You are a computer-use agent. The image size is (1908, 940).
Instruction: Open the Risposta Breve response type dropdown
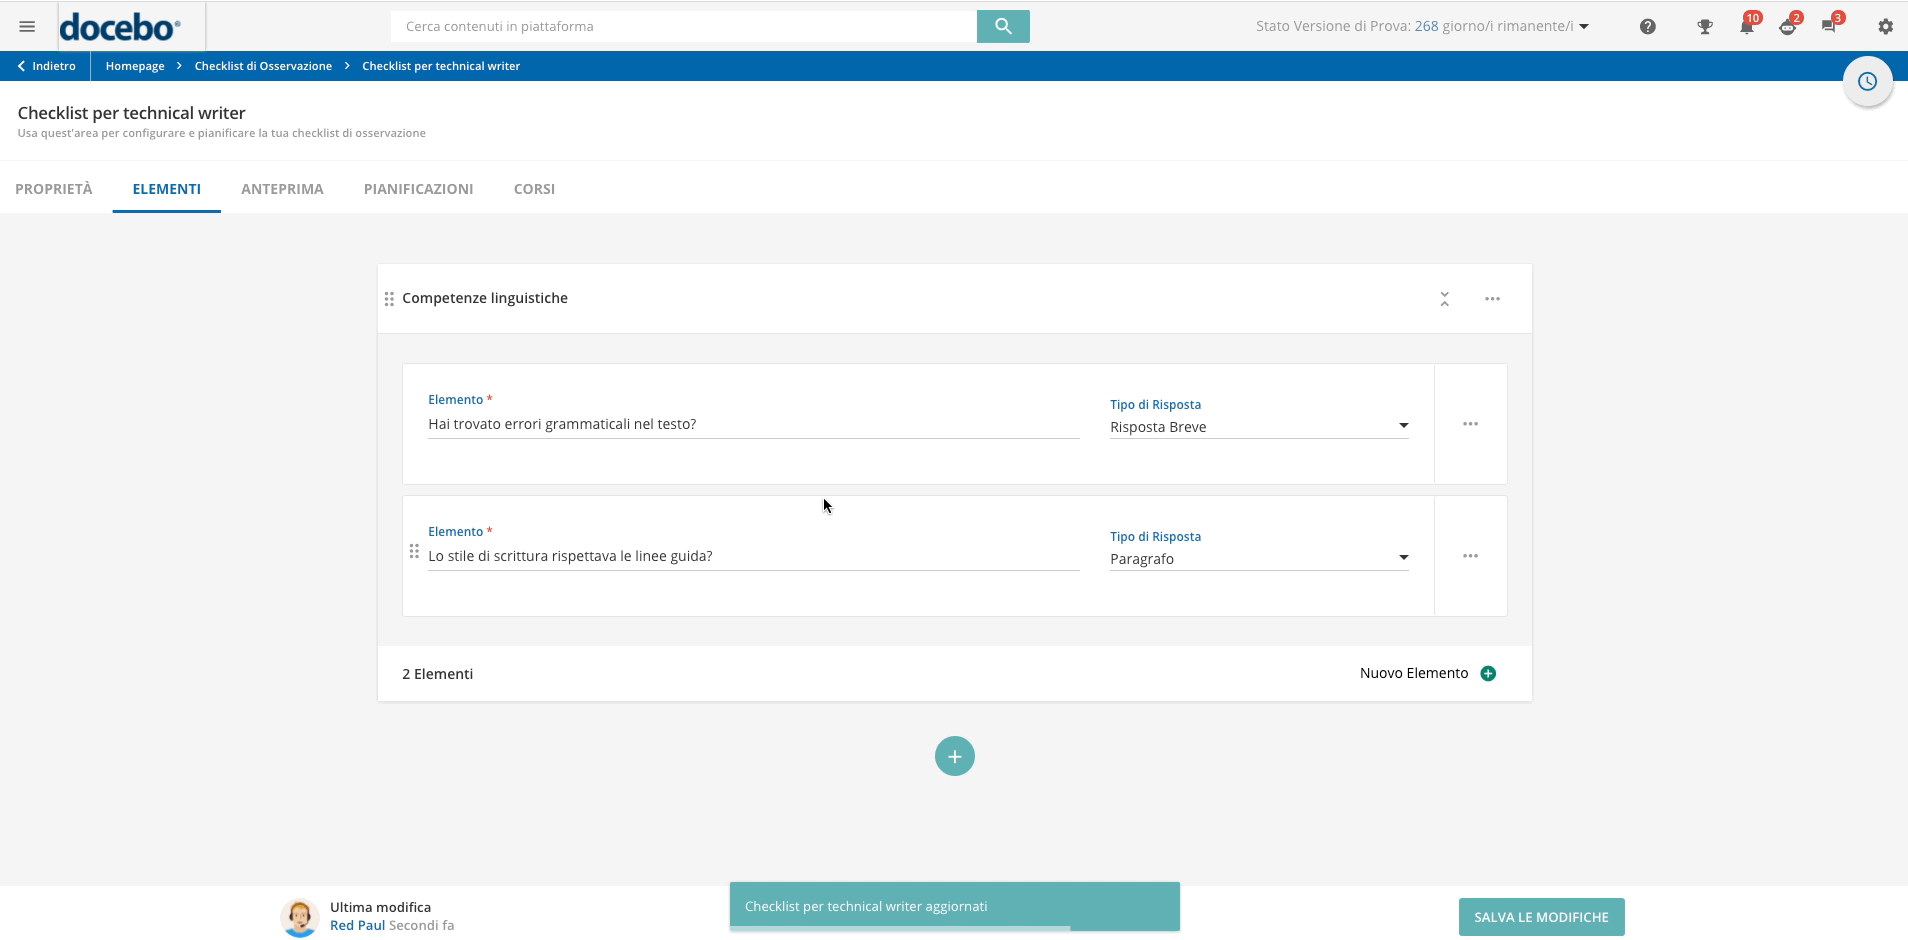[1259, 427]
